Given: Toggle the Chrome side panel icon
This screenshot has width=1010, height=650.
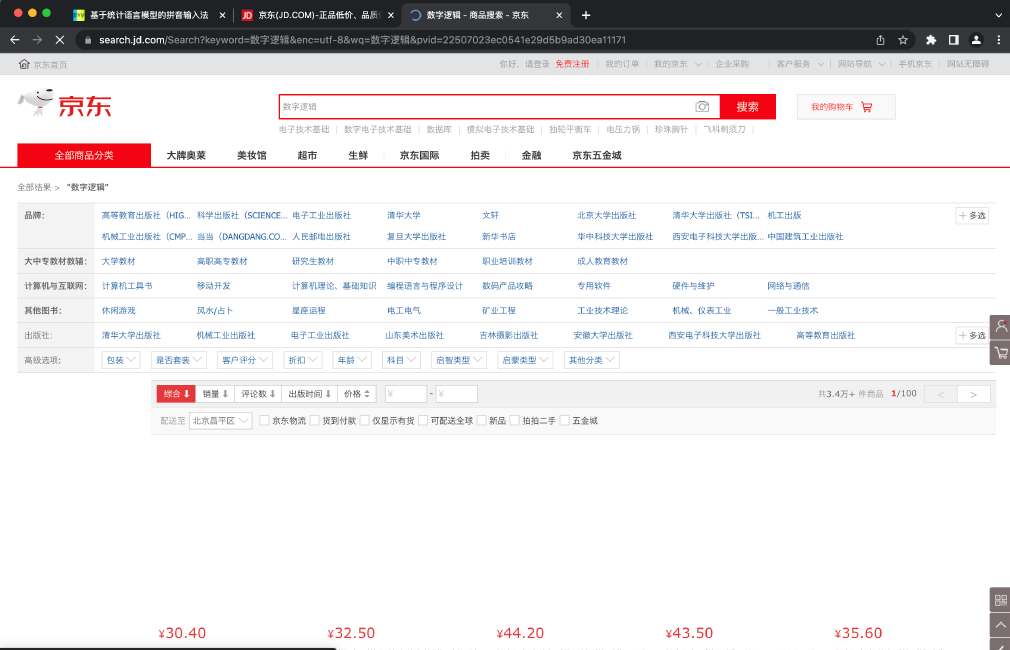Looking at the screenshot, I should click(953, 40).
